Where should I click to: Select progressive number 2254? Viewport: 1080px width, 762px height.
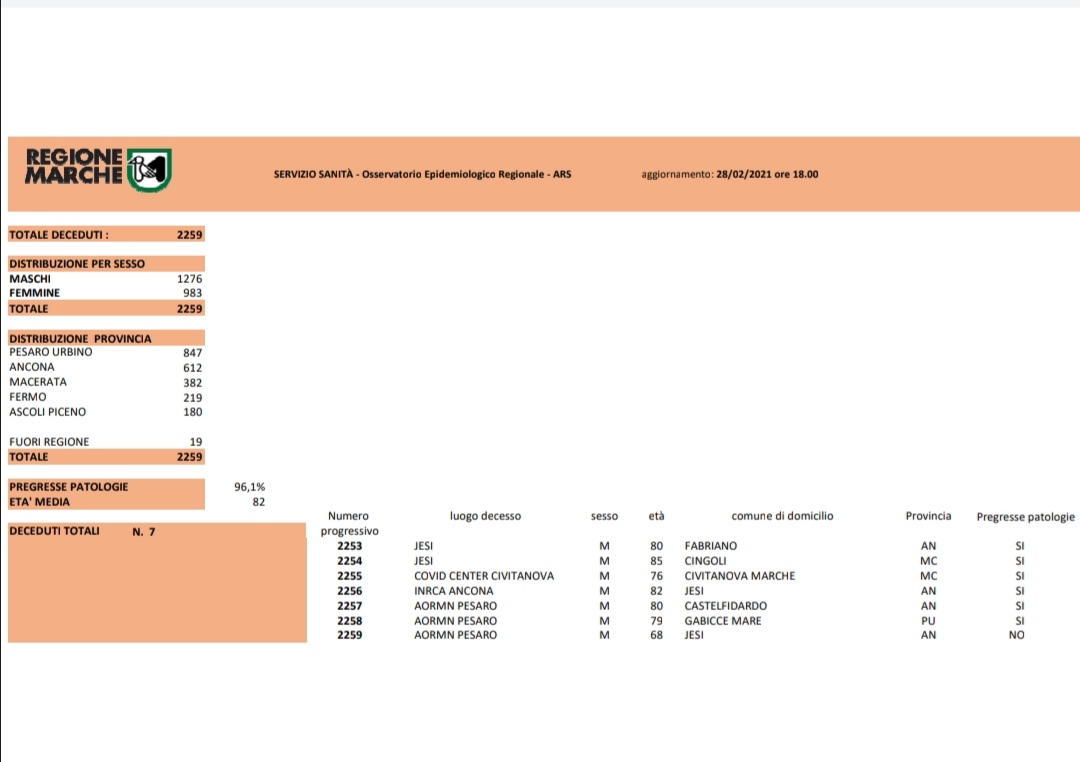(x=350, y=561)
